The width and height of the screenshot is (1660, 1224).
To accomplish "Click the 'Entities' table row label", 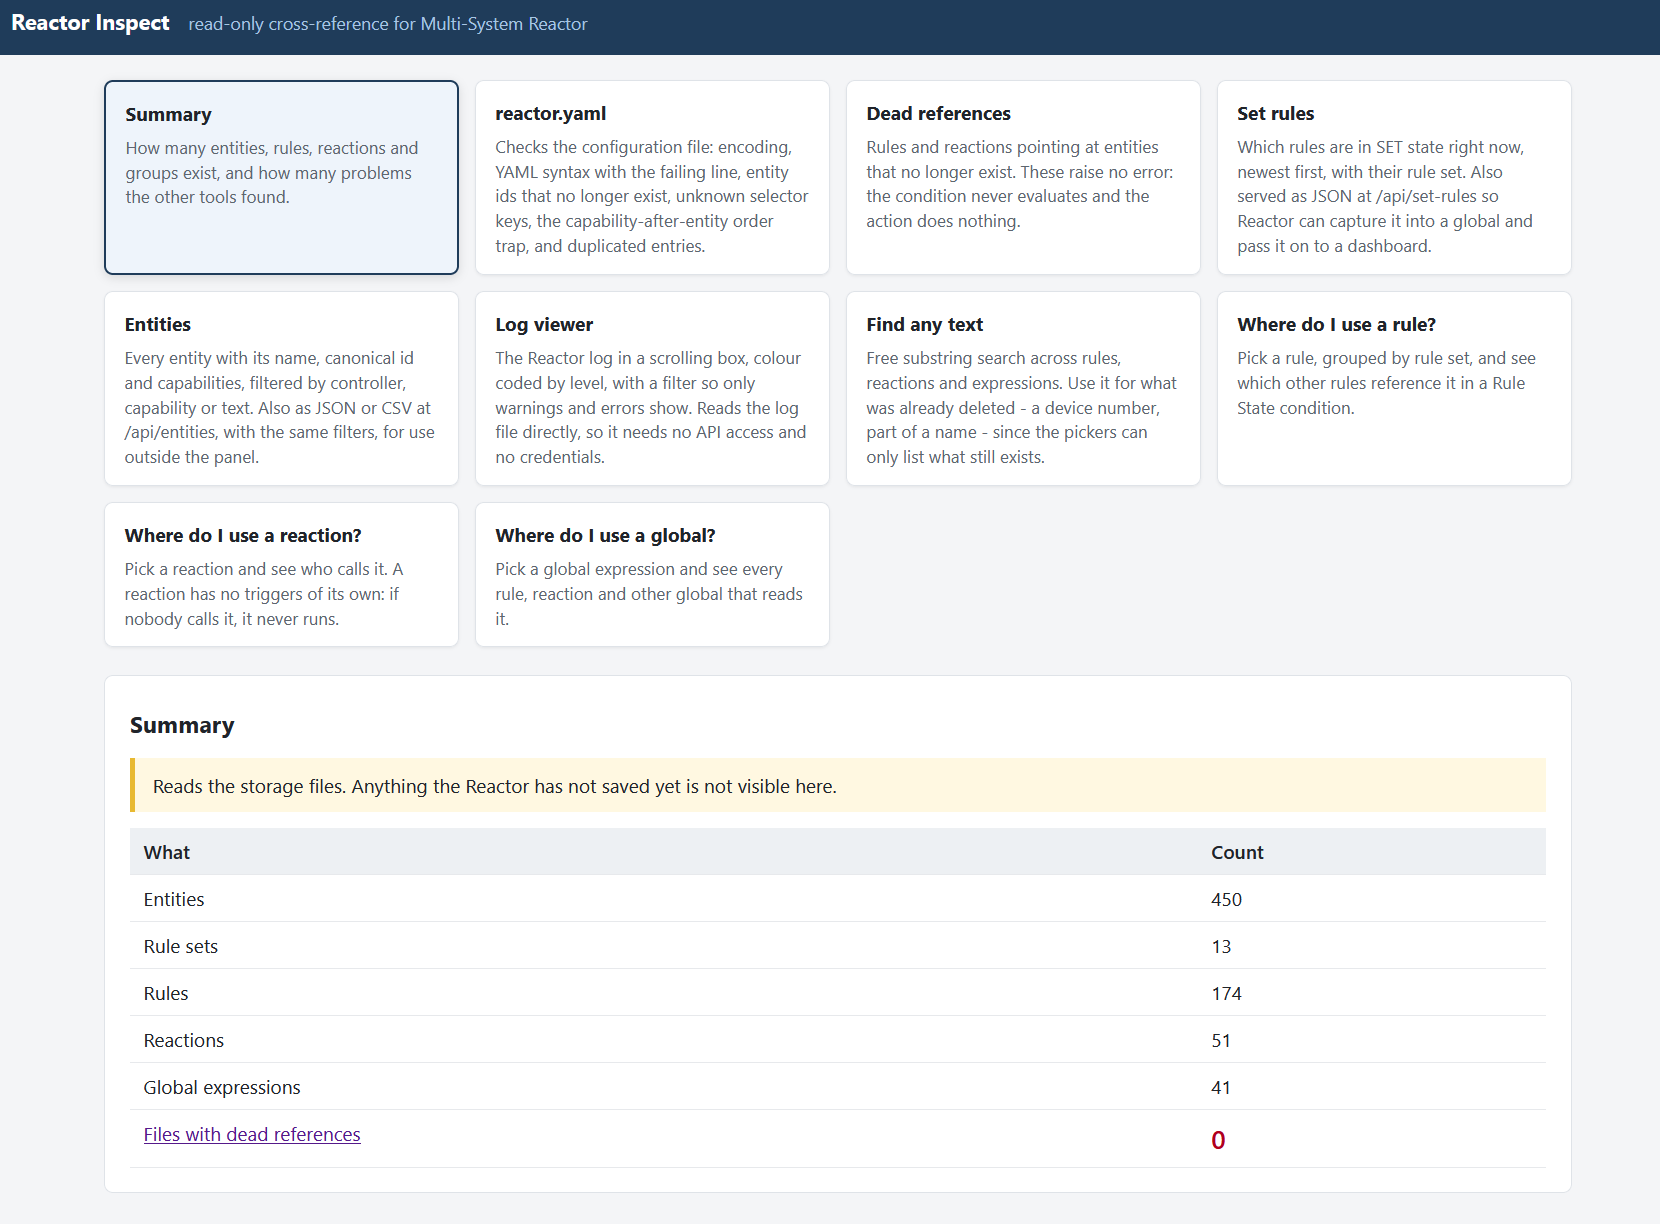I will [174, 899].
